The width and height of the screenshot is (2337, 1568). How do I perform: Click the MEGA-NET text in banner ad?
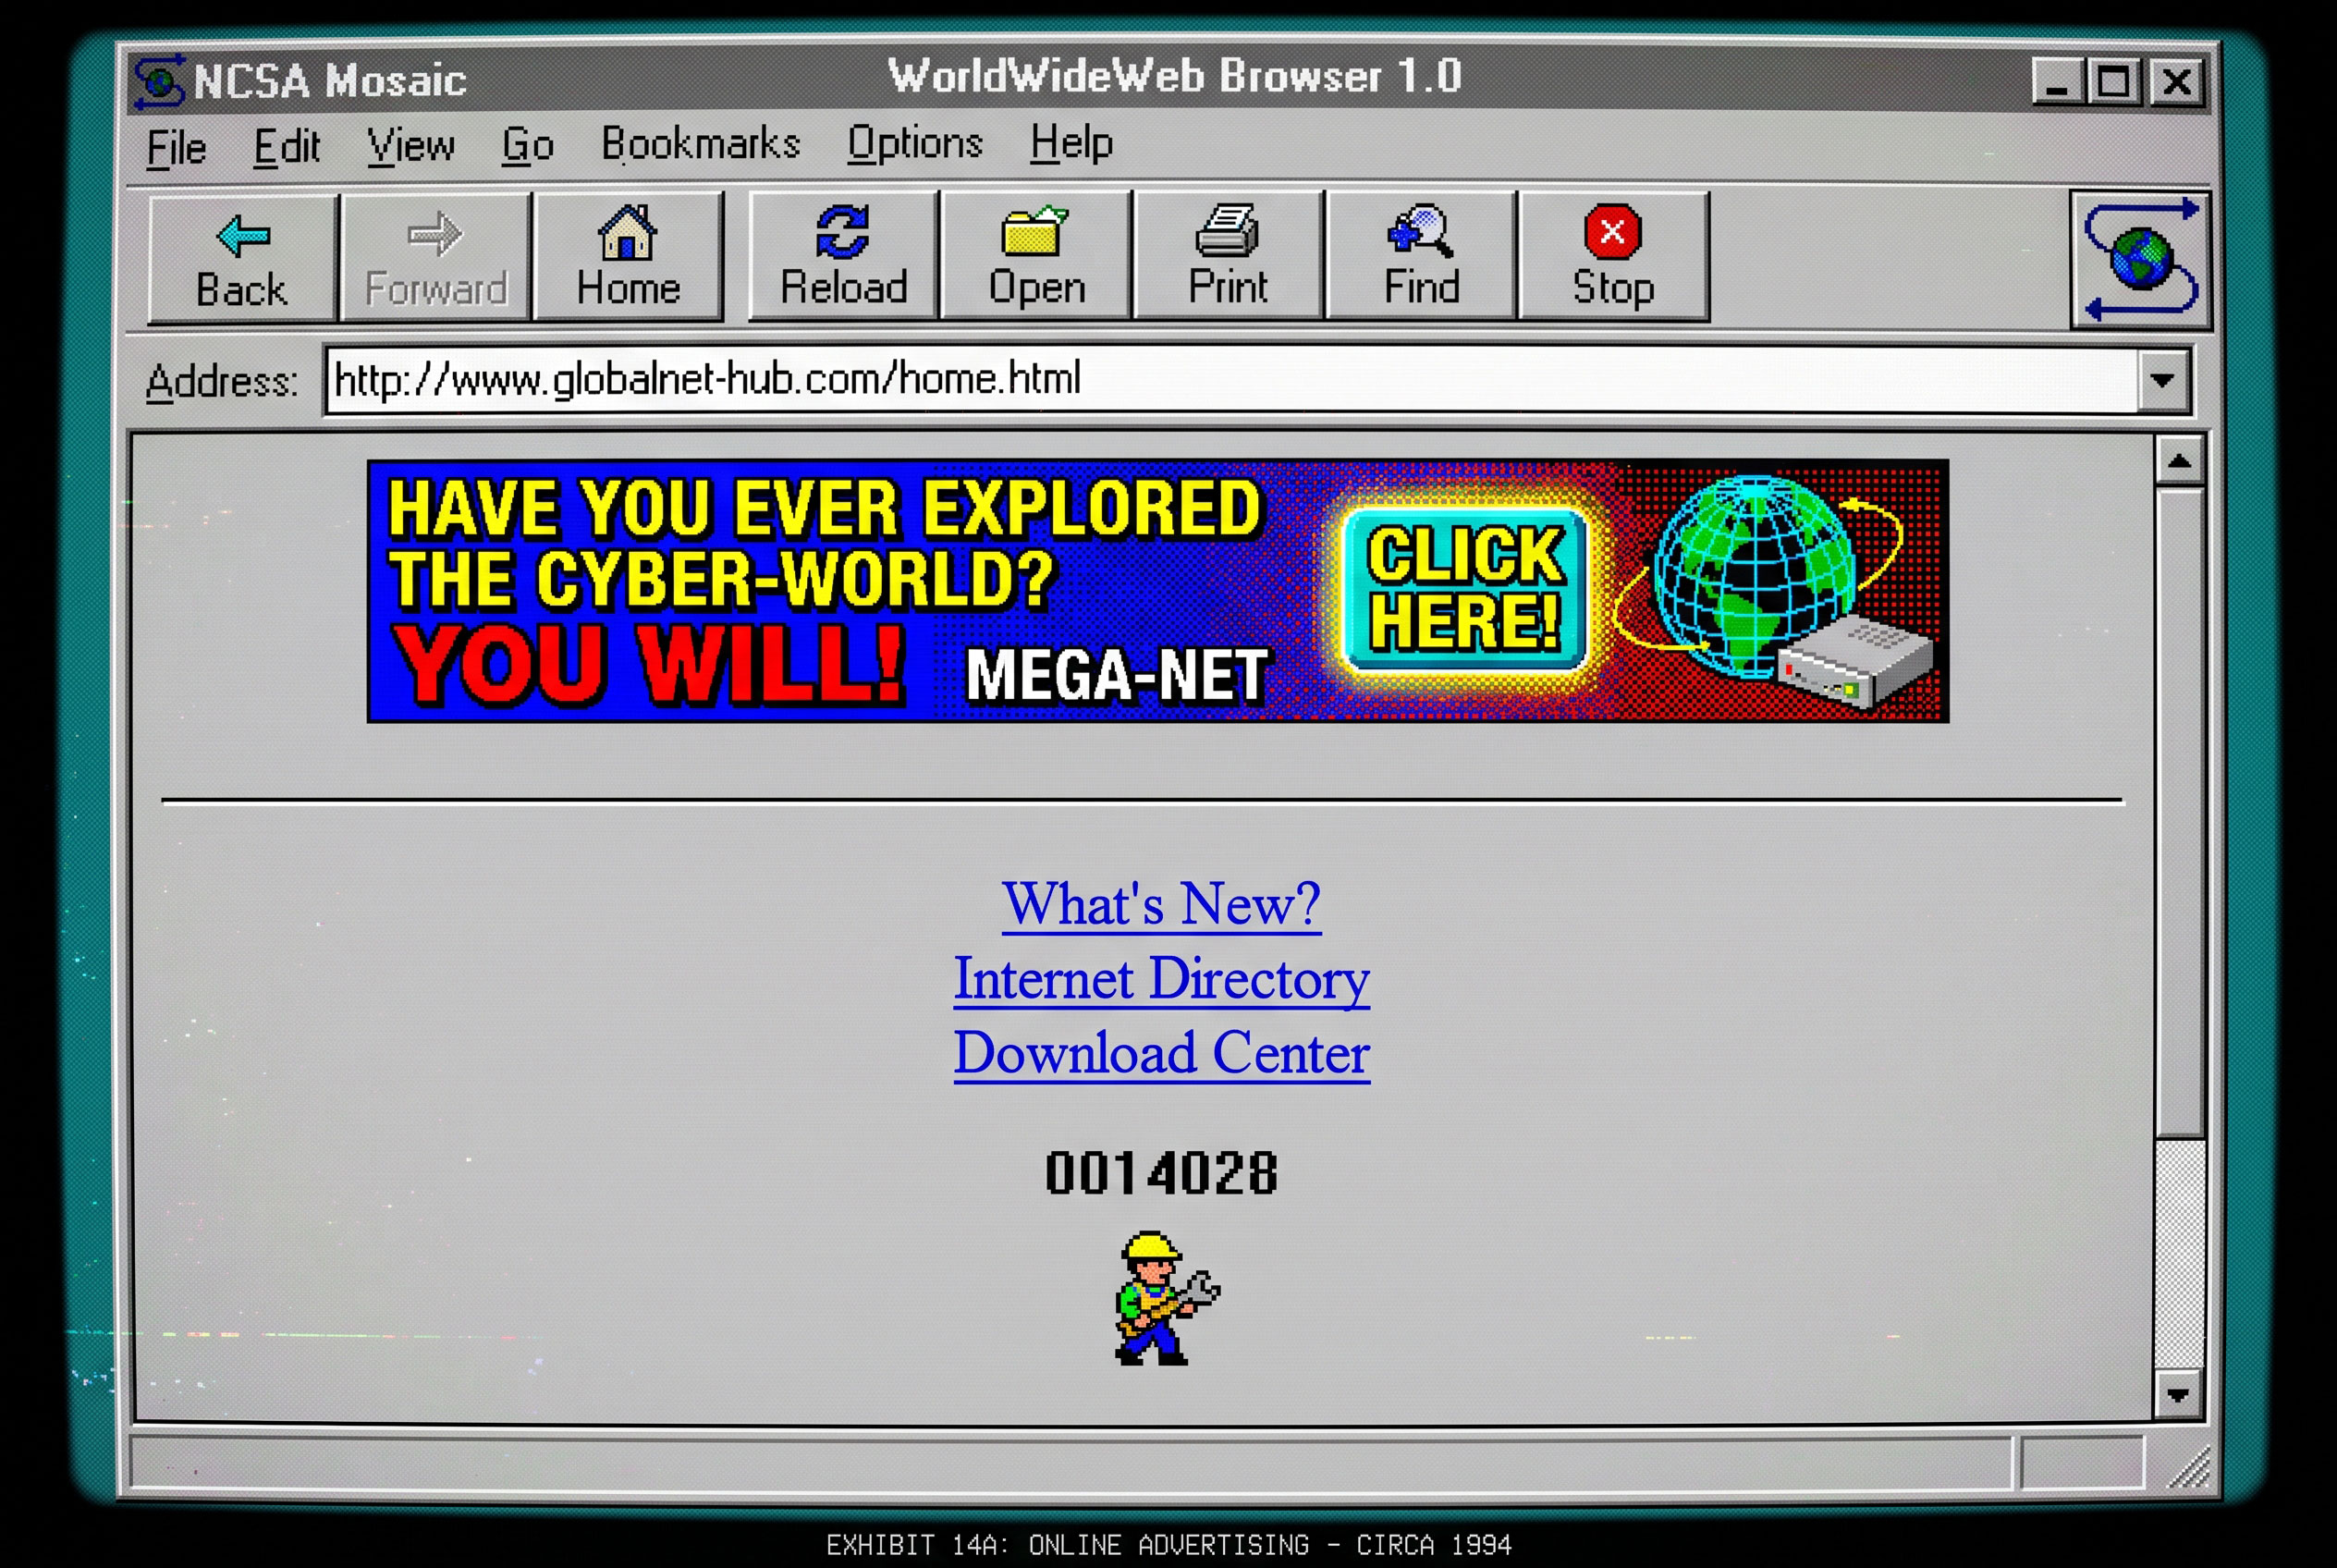click(1116, 675)
